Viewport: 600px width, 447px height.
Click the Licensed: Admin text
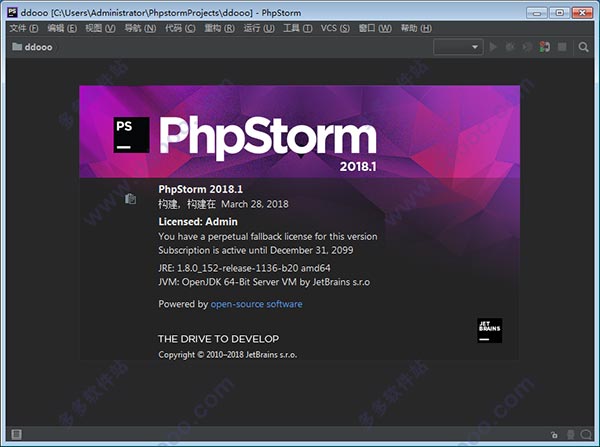coord(198,222)
